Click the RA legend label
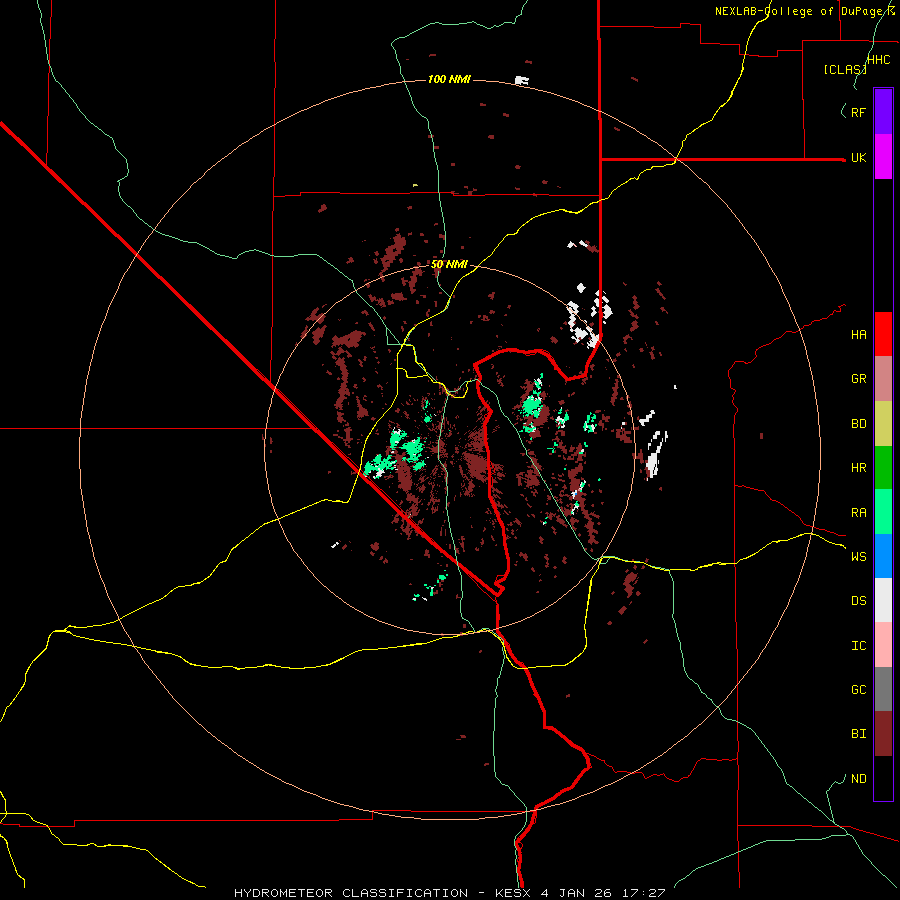 [x=858, y=513]
